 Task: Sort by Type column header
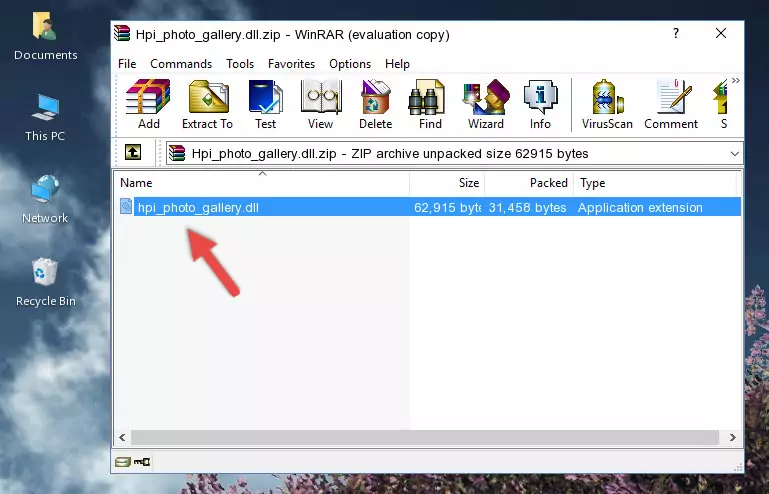click(x=655, y=183)
